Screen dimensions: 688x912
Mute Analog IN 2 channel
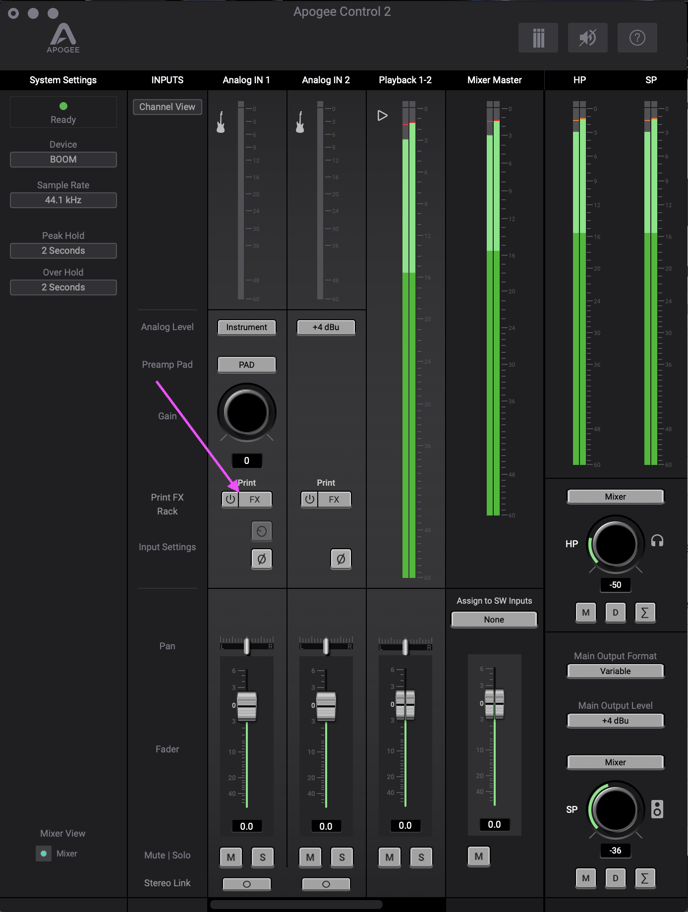tap(310, 857)
